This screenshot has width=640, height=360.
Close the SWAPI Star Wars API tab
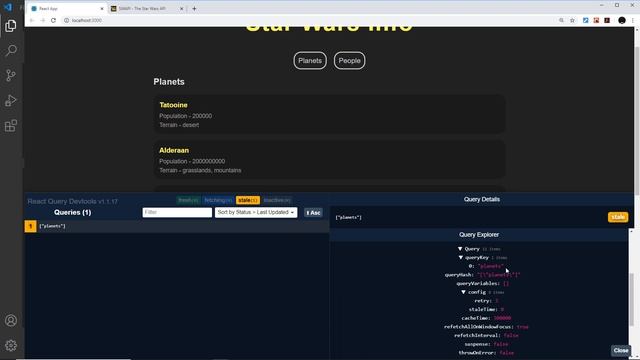182,9
